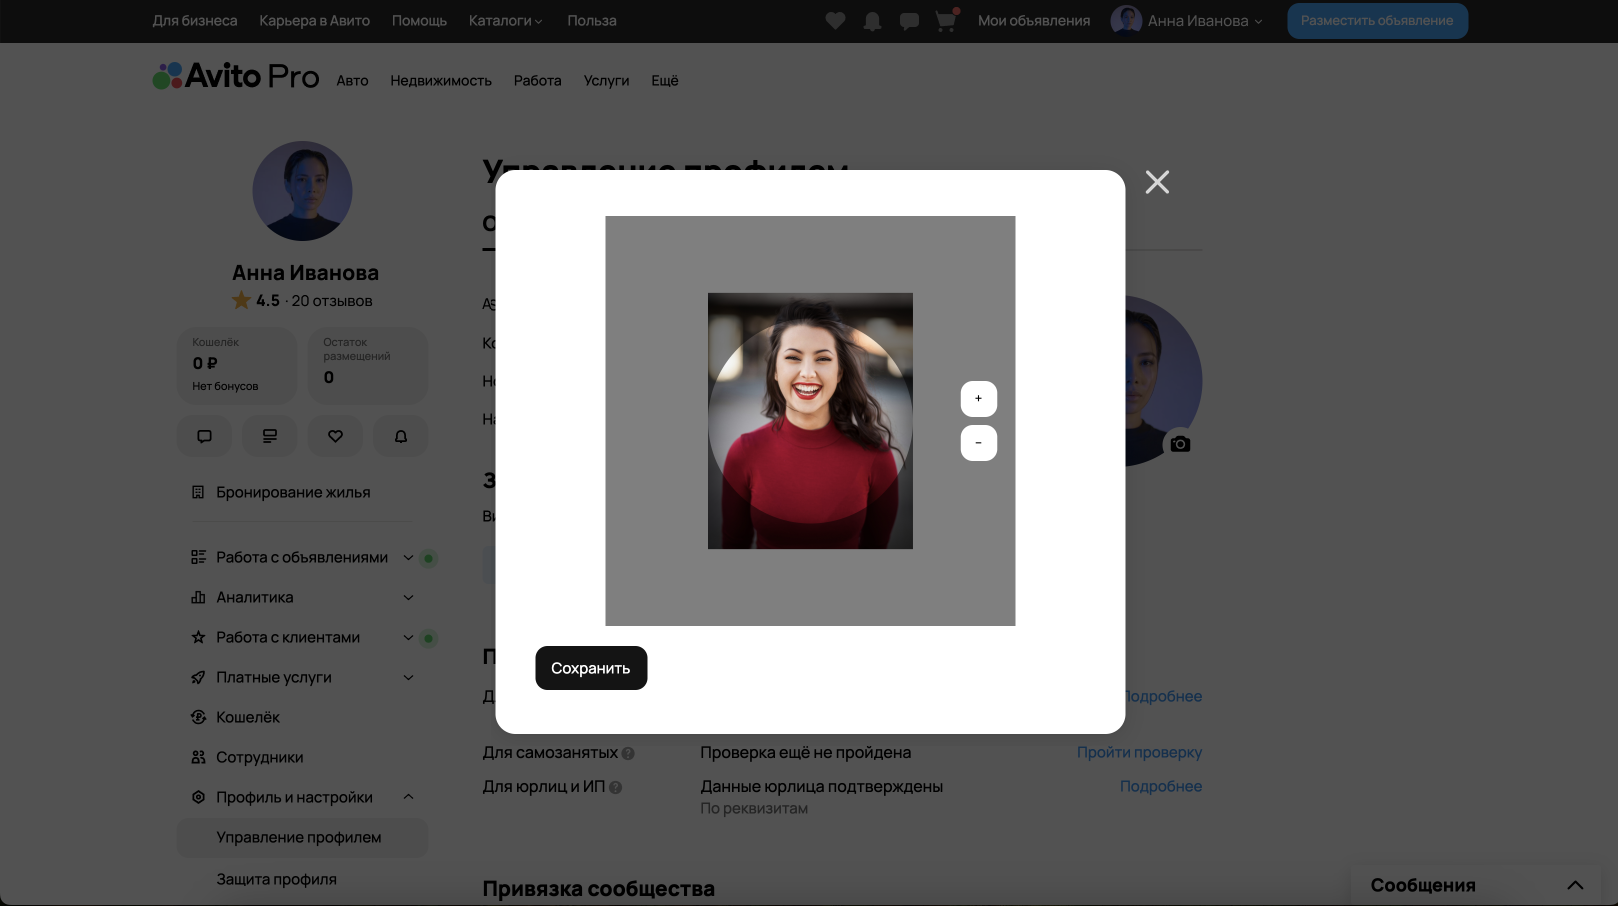Open Остаток размещений card
This screenshot has width=1618, height=906.
pos(368,365)
